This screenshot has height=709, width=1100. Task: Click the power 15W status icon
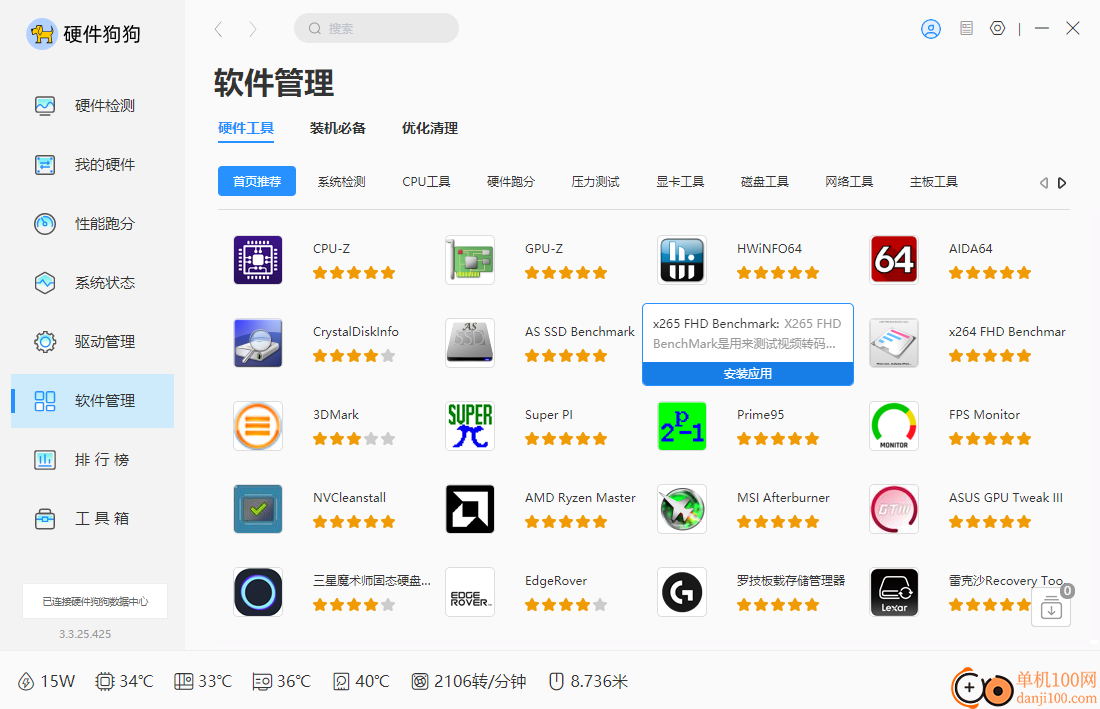click(26, 682)
